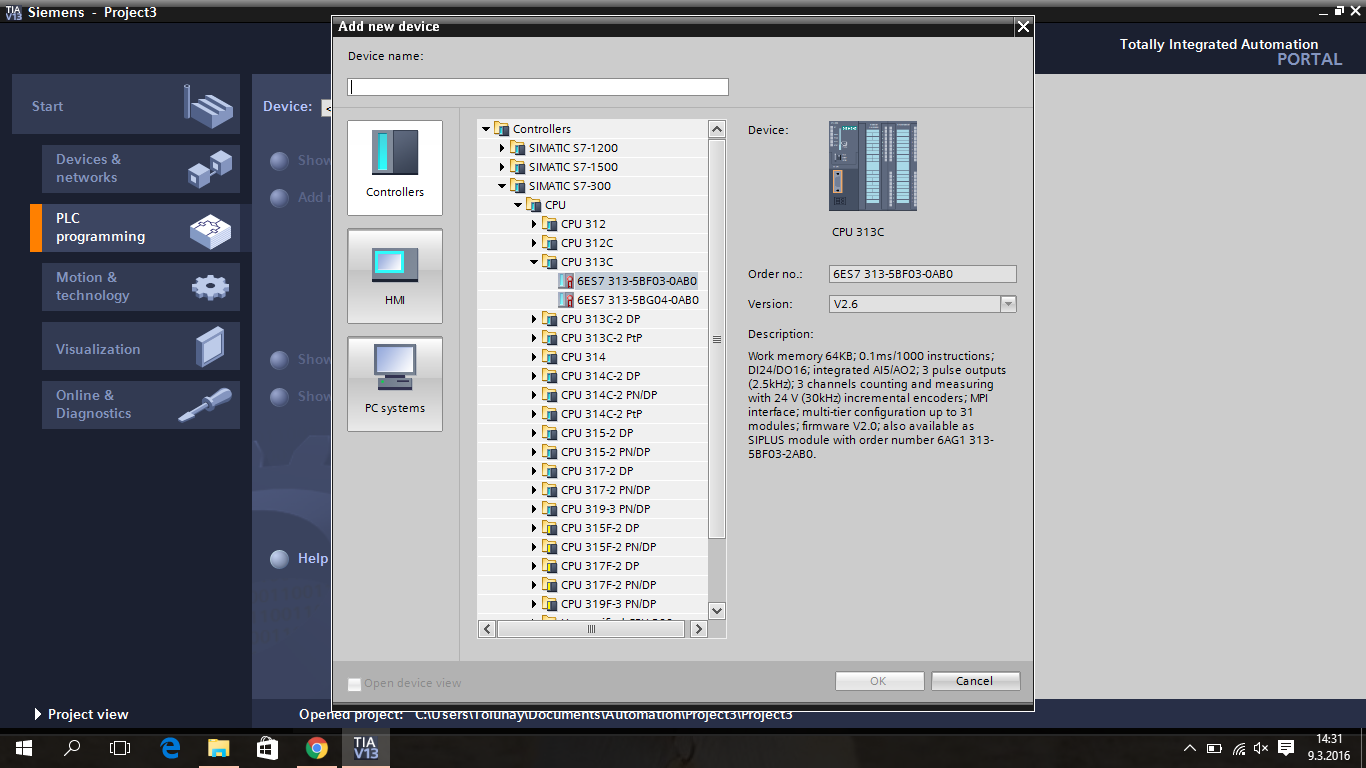Open Google Chrome from taskbar
Image resolution: width=1366 pixels, height=768 pixels.
(316, 748)
